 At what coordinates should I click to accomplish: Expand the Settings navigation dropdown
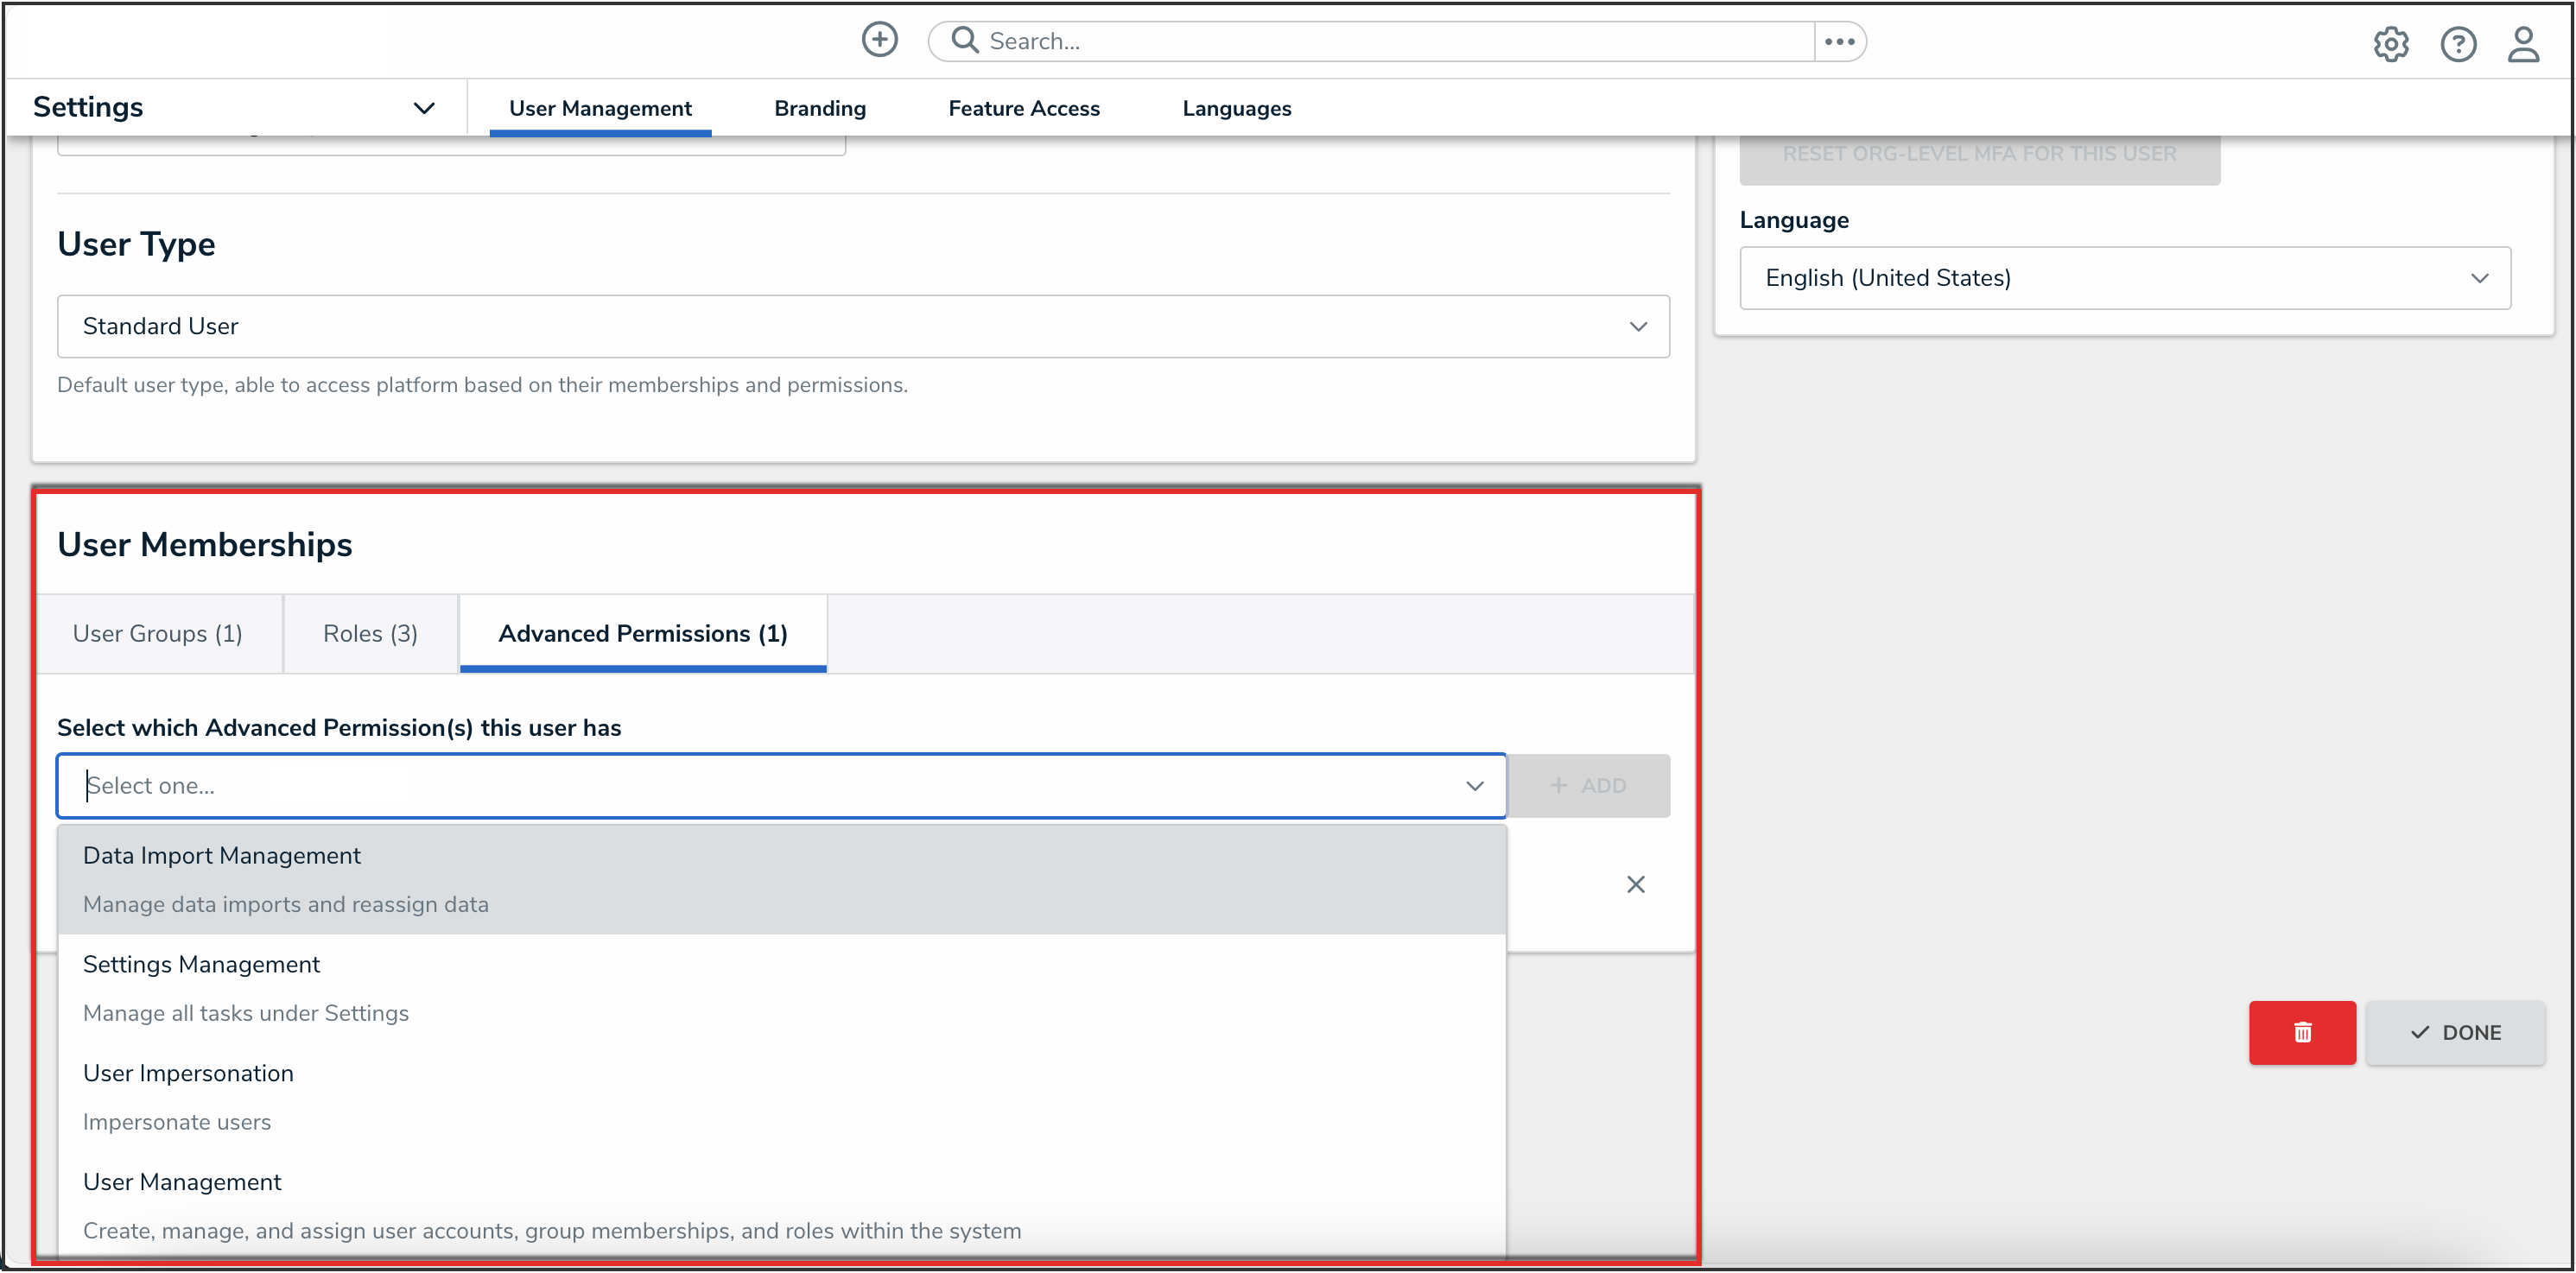(424, 108)
